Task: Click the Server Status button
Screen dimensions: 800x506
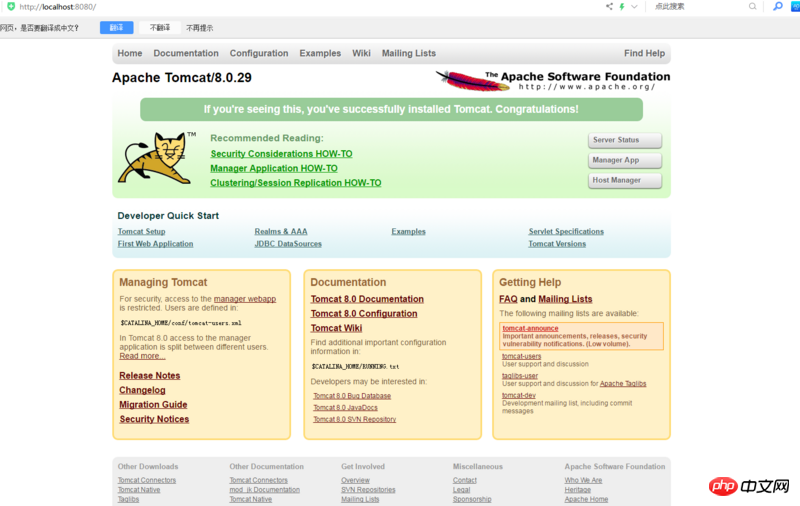Action: 624,140
